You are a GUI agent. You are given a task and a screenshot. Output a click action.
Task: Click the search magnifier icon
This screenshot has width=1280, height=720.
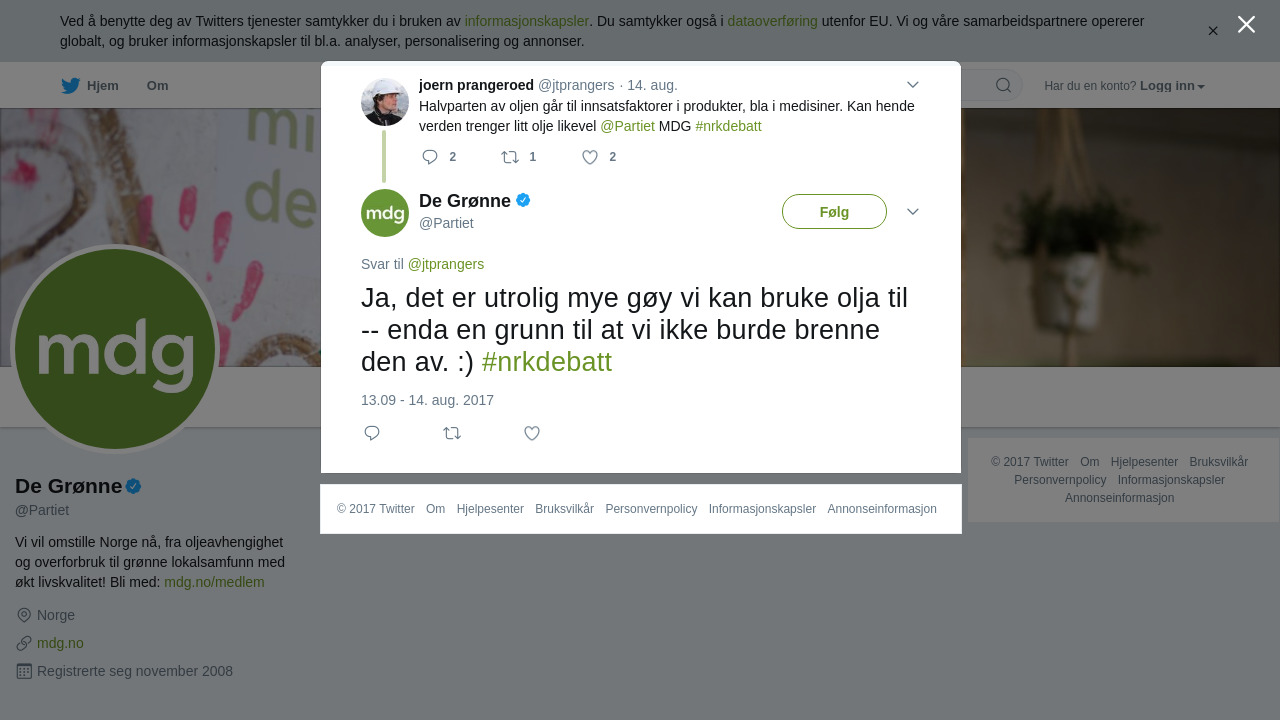(1003, 85)
